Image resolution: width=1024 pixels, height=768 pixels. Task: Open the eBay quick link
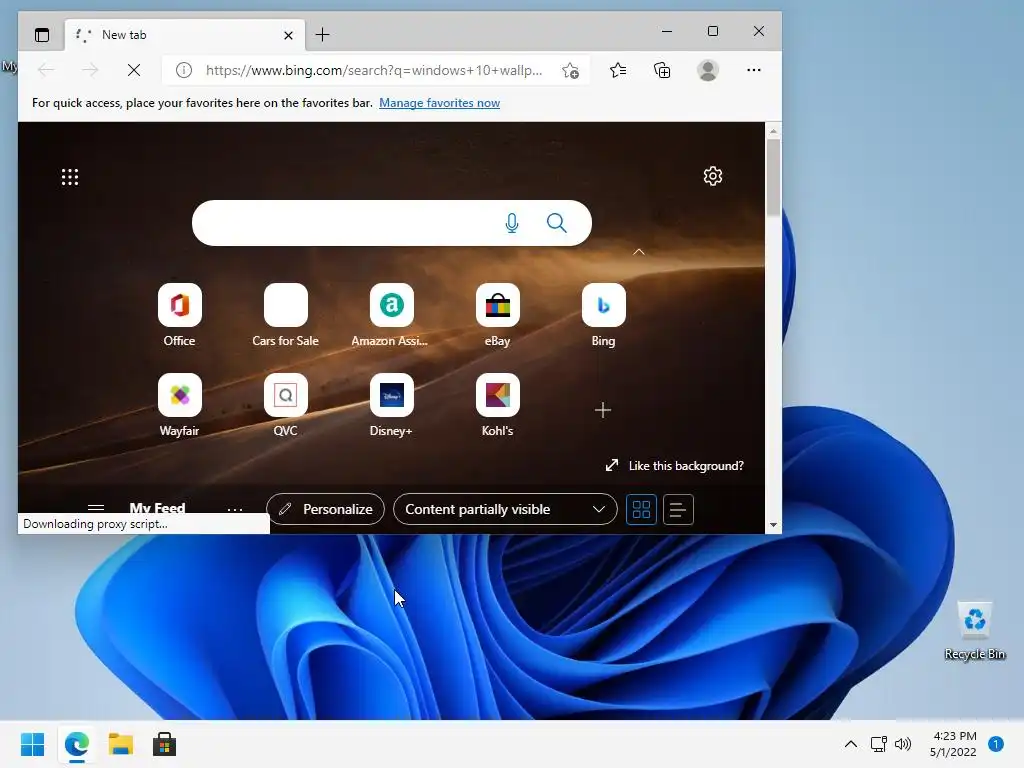pos(498,315)
